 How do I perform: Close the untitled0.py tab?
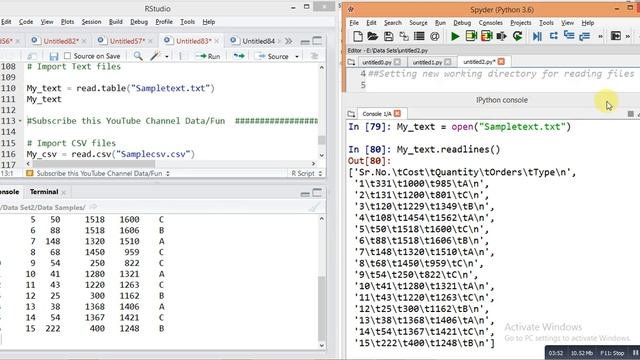[398, 62]
